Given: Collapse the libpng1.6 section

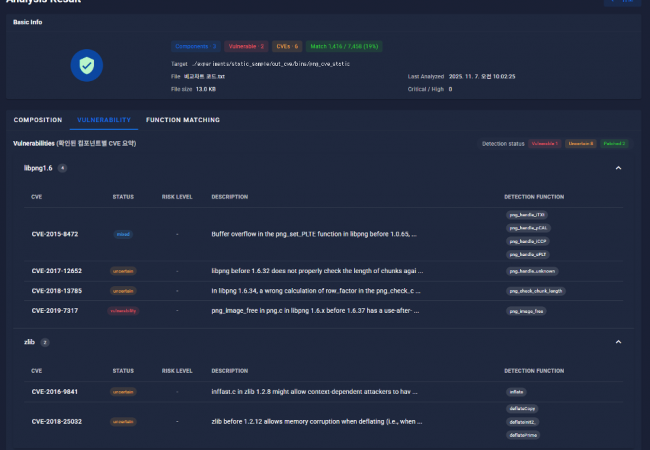Looking at the screenshot, I should 618,168.
